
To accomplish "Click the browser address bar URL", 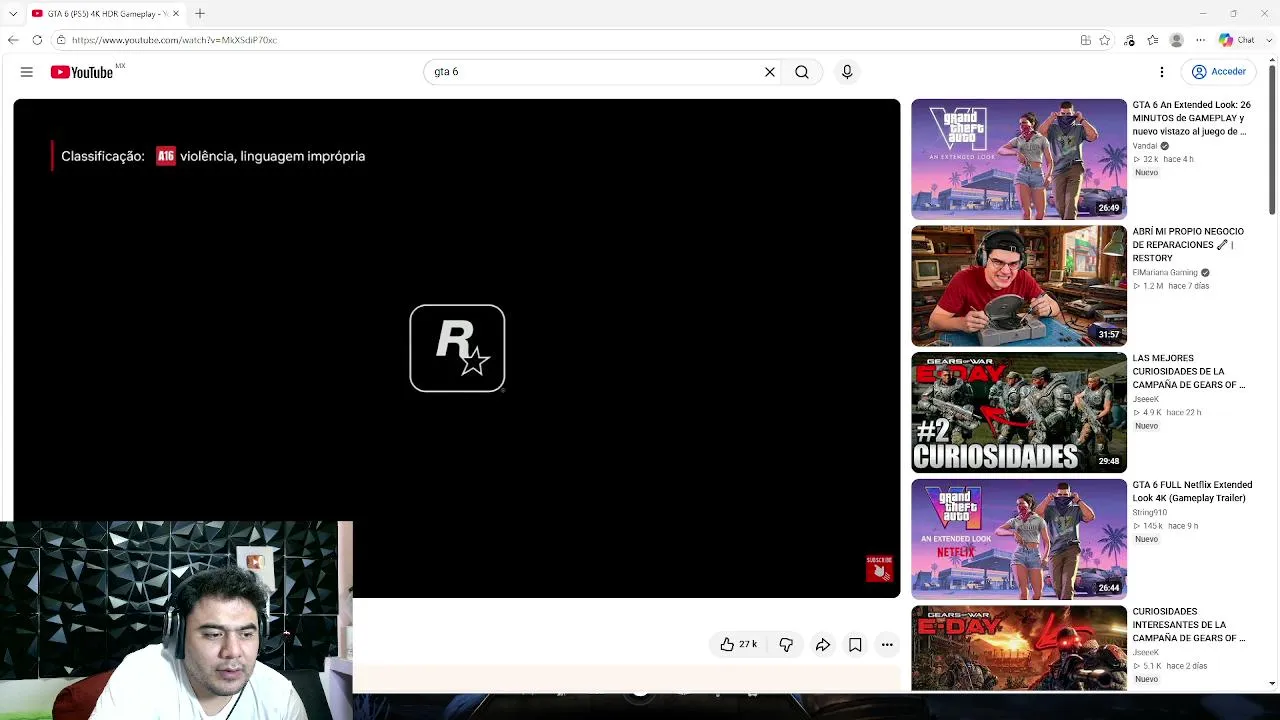I will (x=174, y=40).
